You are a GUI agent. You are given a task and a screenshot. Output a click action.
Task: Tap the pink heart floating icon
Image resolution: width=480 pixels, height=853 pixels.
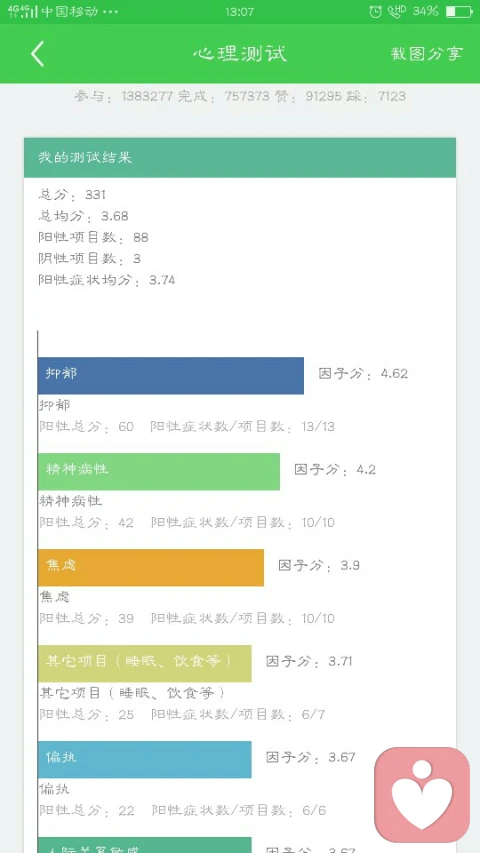pos(422,795)
